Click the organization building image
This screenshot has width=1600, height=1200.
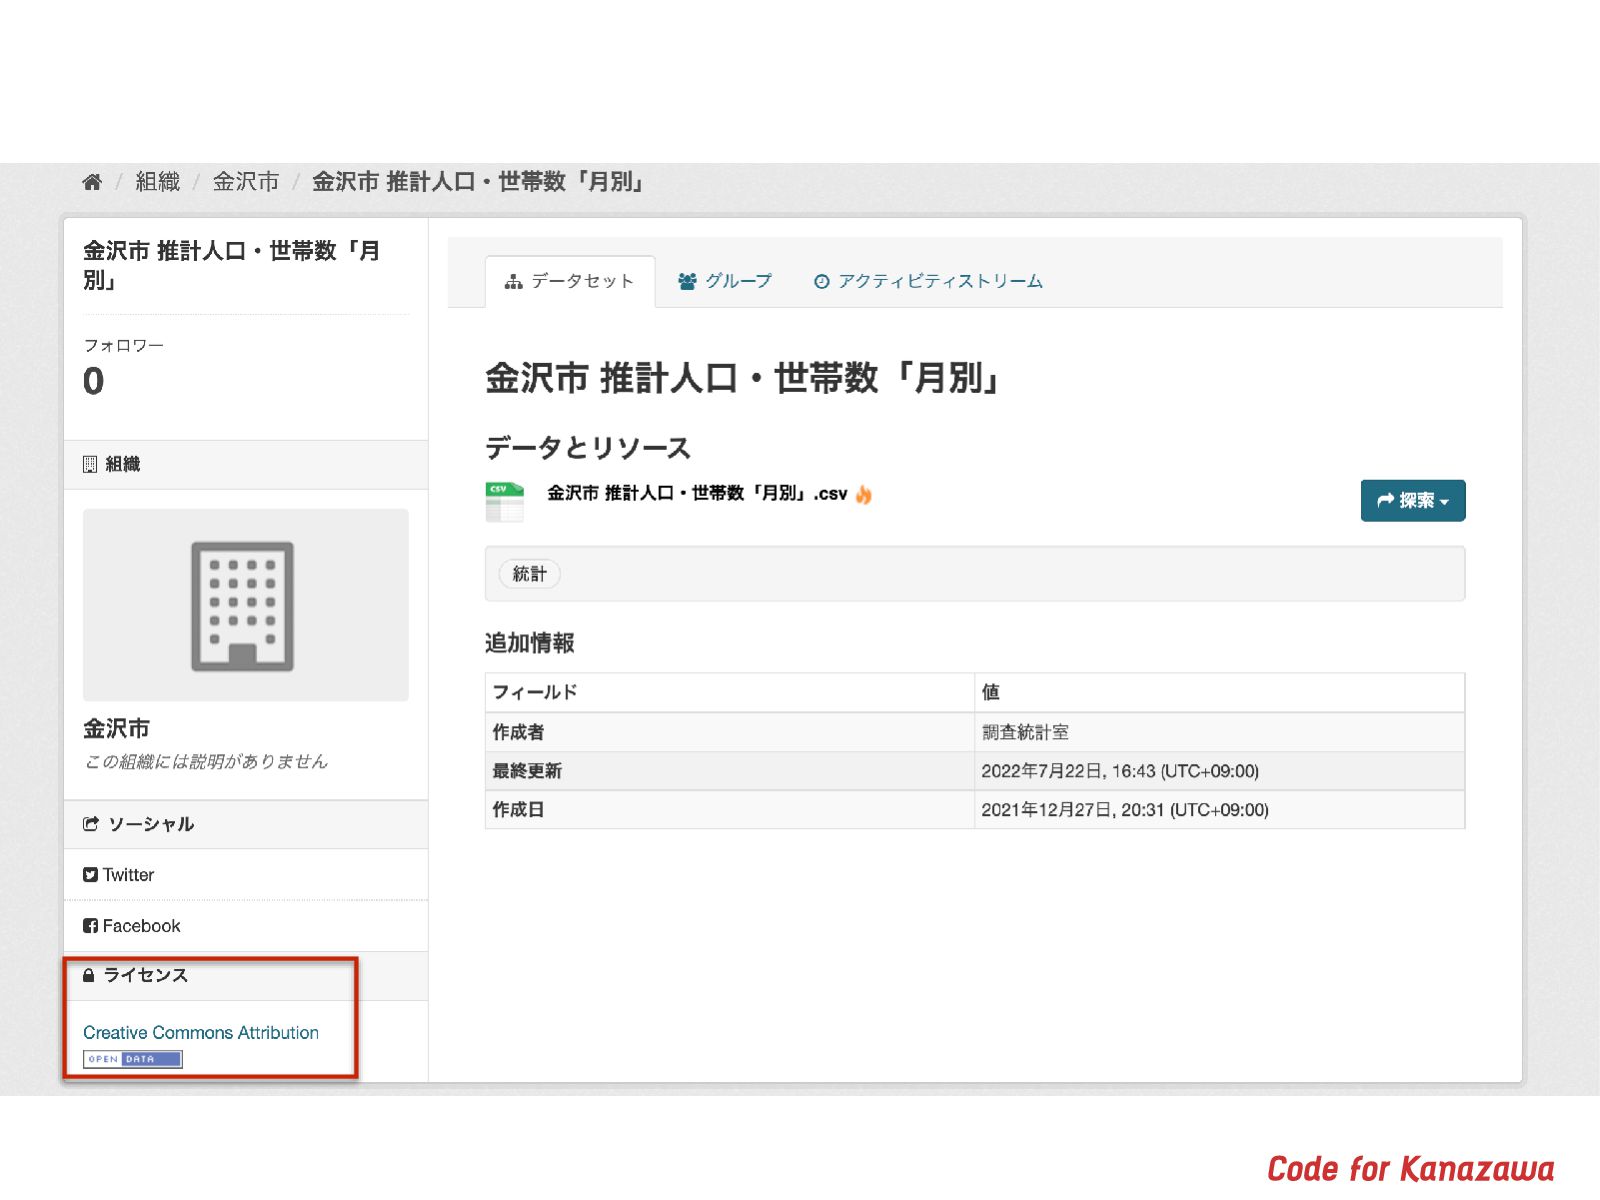245,605
